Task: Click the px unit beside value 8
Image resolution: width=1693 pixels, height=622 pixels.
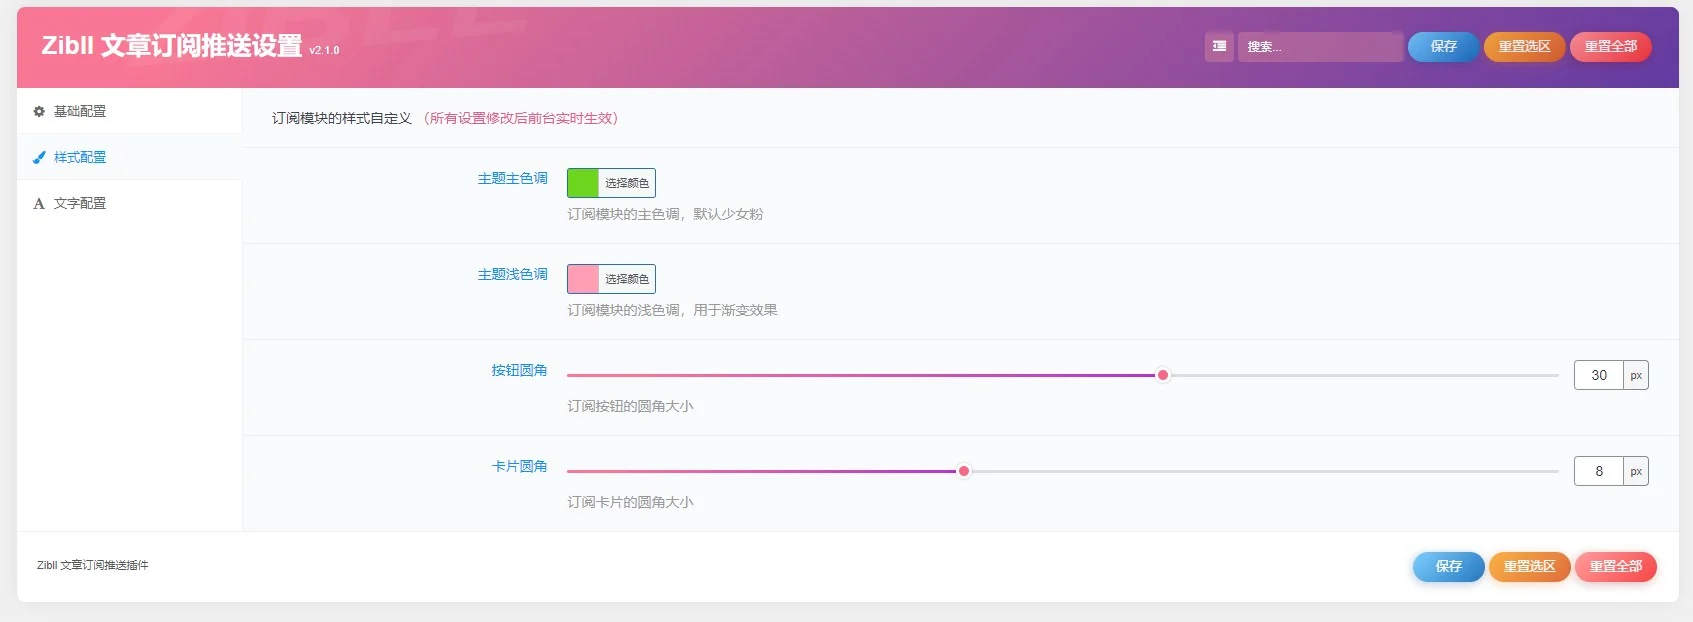Action: pyautogui.click(x=1636, y=471)
